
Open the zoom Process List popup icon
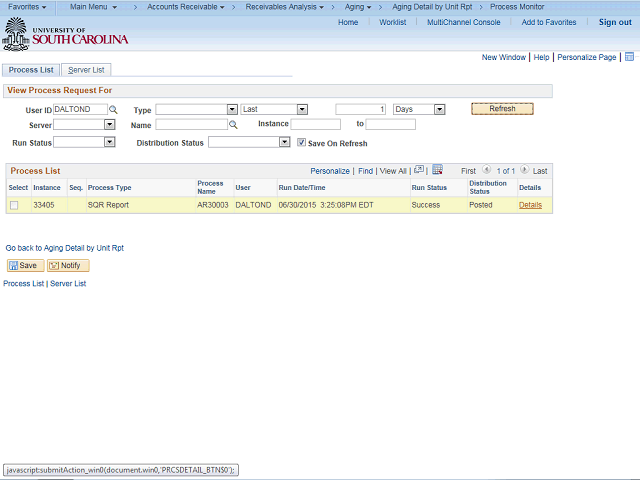point(419,170)
